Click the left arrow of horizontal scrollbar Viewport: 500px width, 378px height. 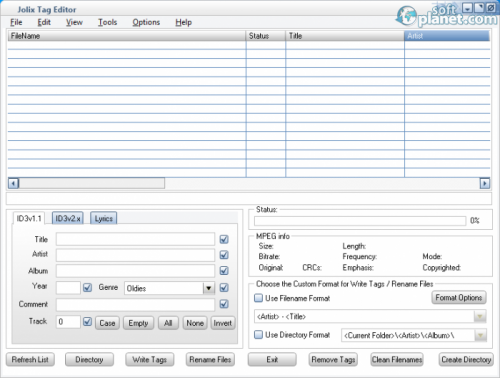pos(13,183)
